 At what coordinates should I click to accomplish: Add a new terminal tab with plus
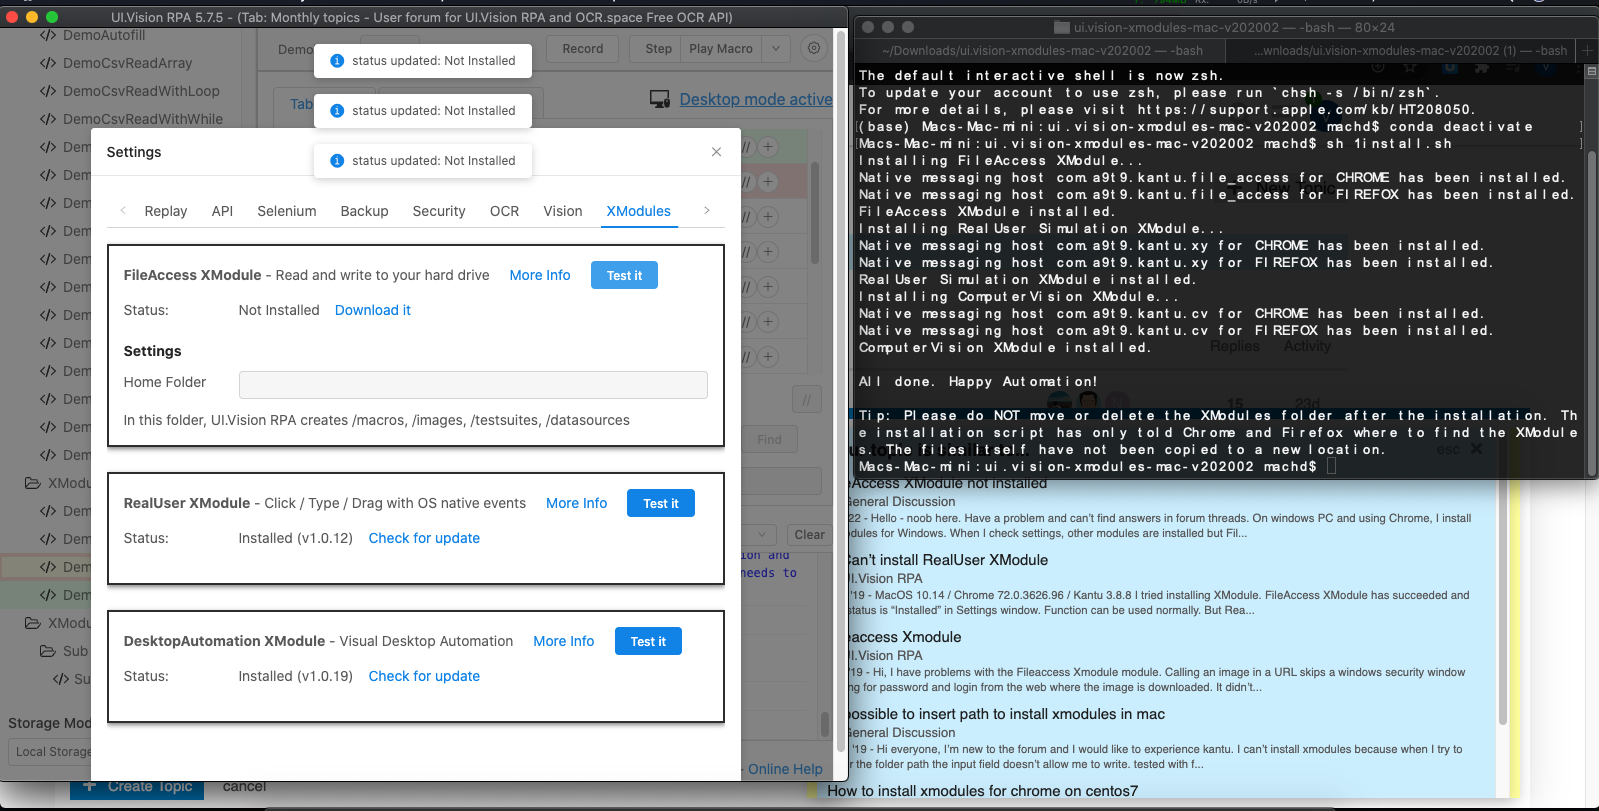[x=1587, y=50]
